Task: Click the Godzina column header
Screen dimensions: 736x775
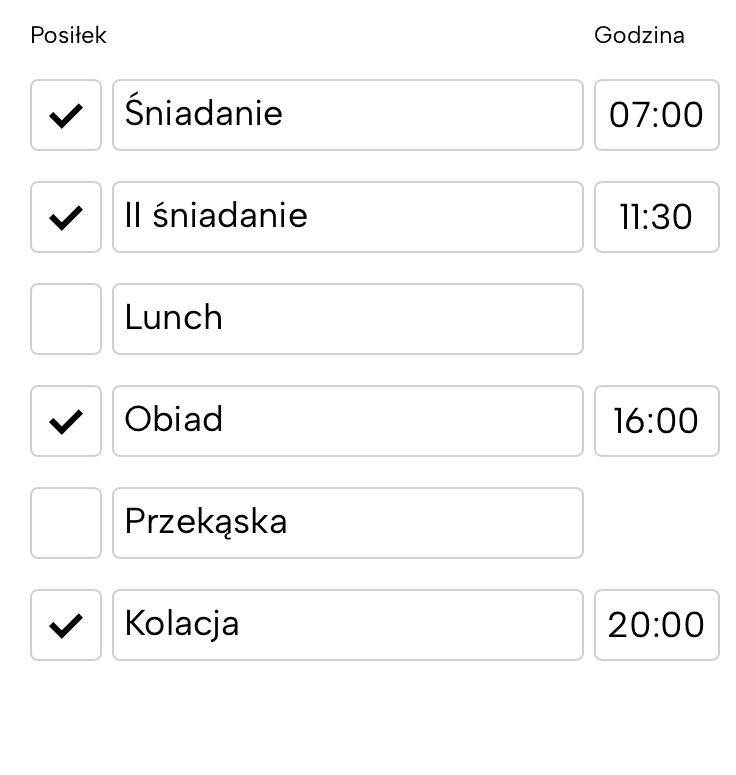Action: point(639,35)
